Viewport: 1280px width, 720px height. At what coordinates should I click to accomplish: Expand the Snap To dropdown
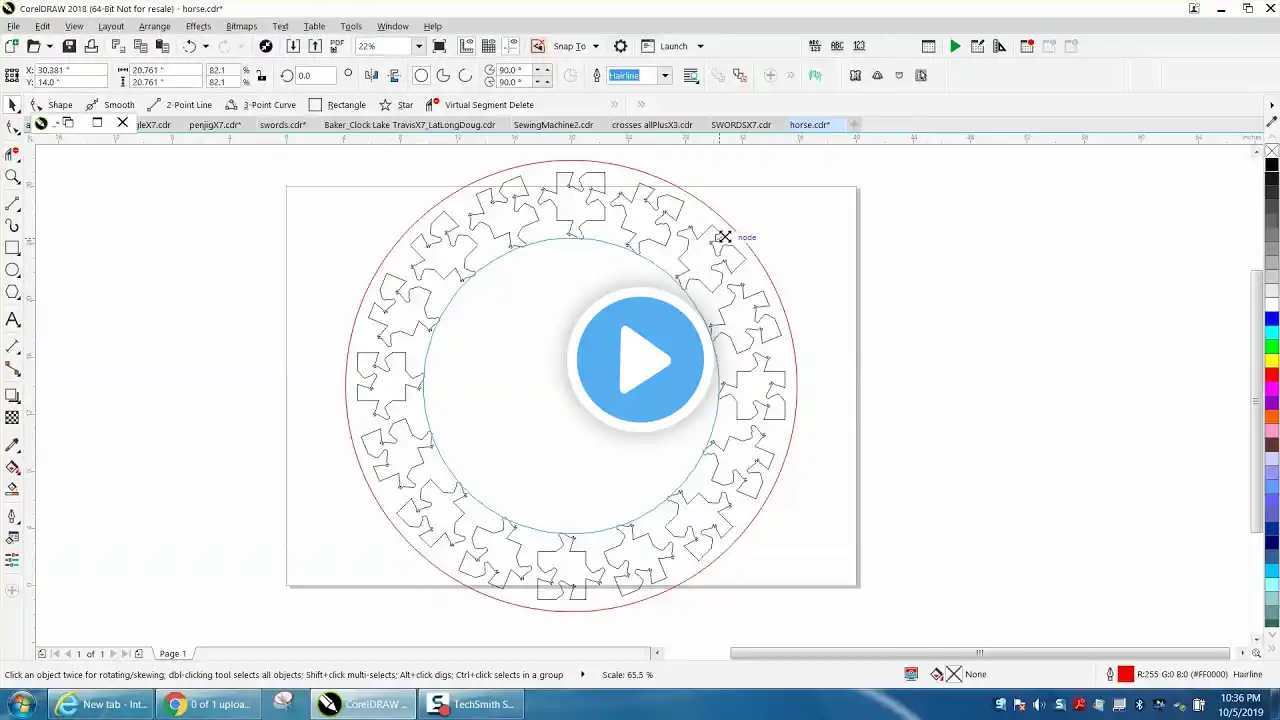click(x=596, y=46)
